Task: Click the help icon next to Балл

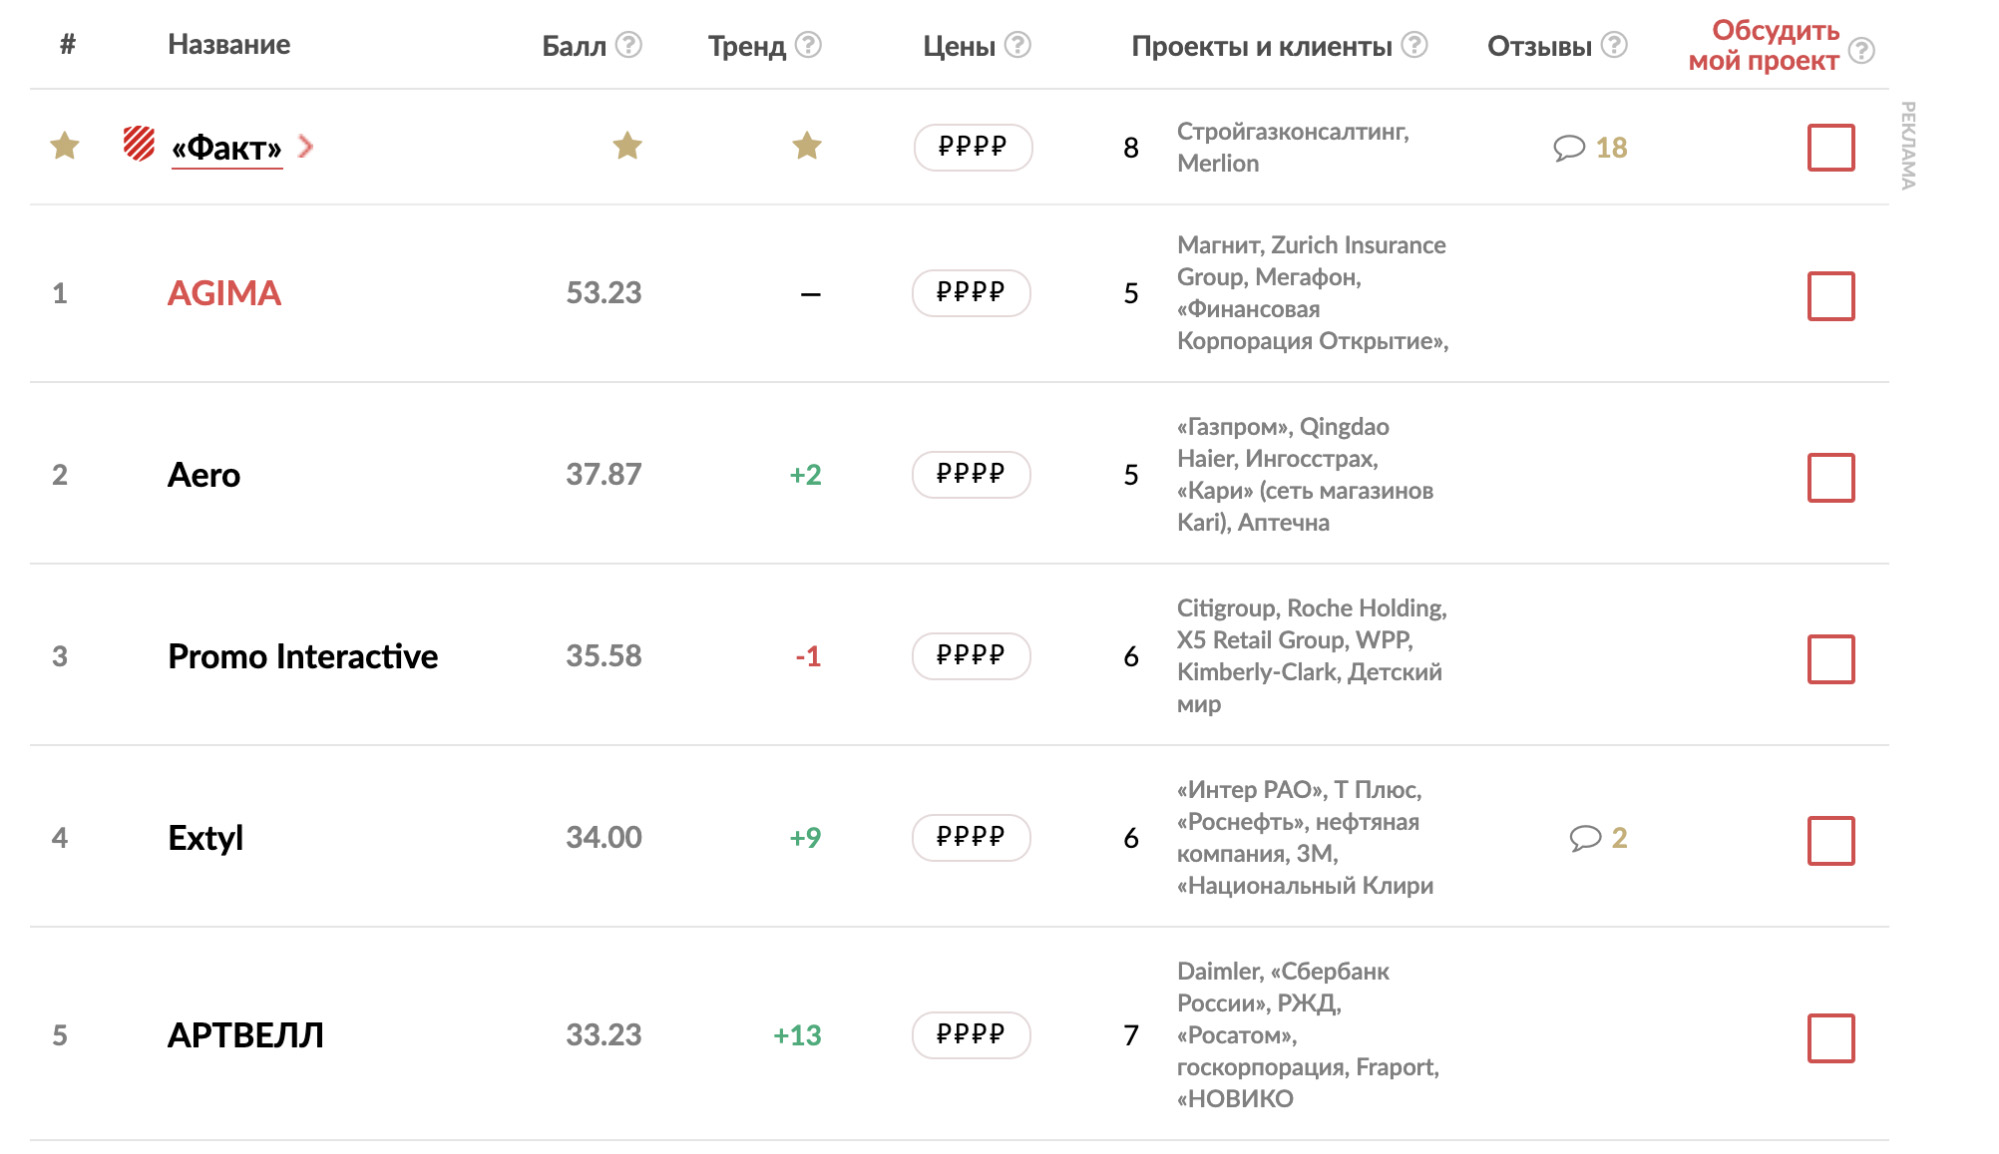Action: (628, 45)
